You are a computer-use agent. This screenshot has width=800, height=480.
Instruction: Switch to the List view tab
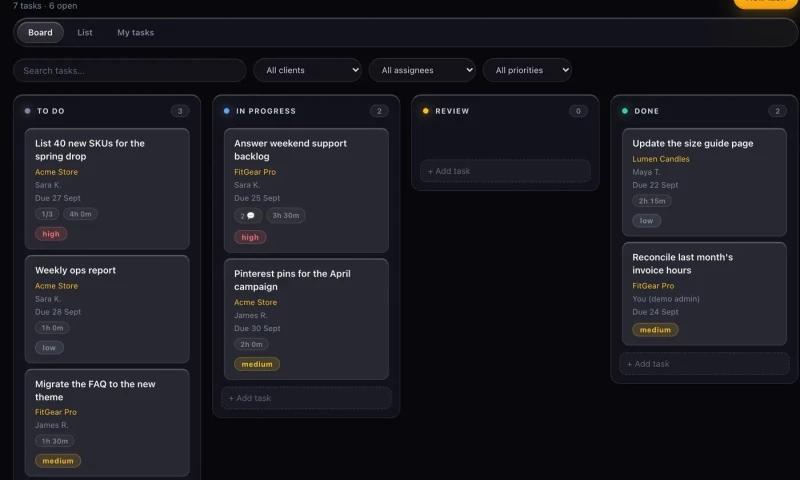pyautogui.click(x=85, y=32)
